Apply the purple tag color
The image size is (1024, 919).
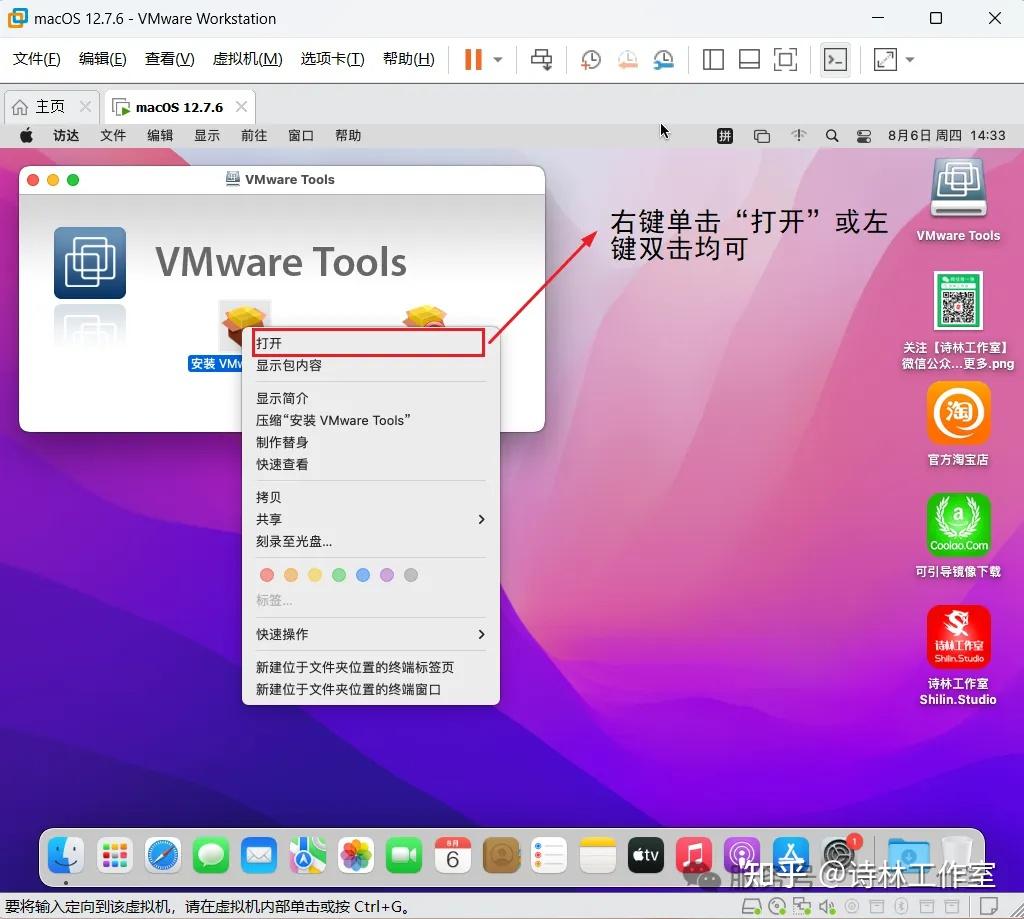click(387, 575)
